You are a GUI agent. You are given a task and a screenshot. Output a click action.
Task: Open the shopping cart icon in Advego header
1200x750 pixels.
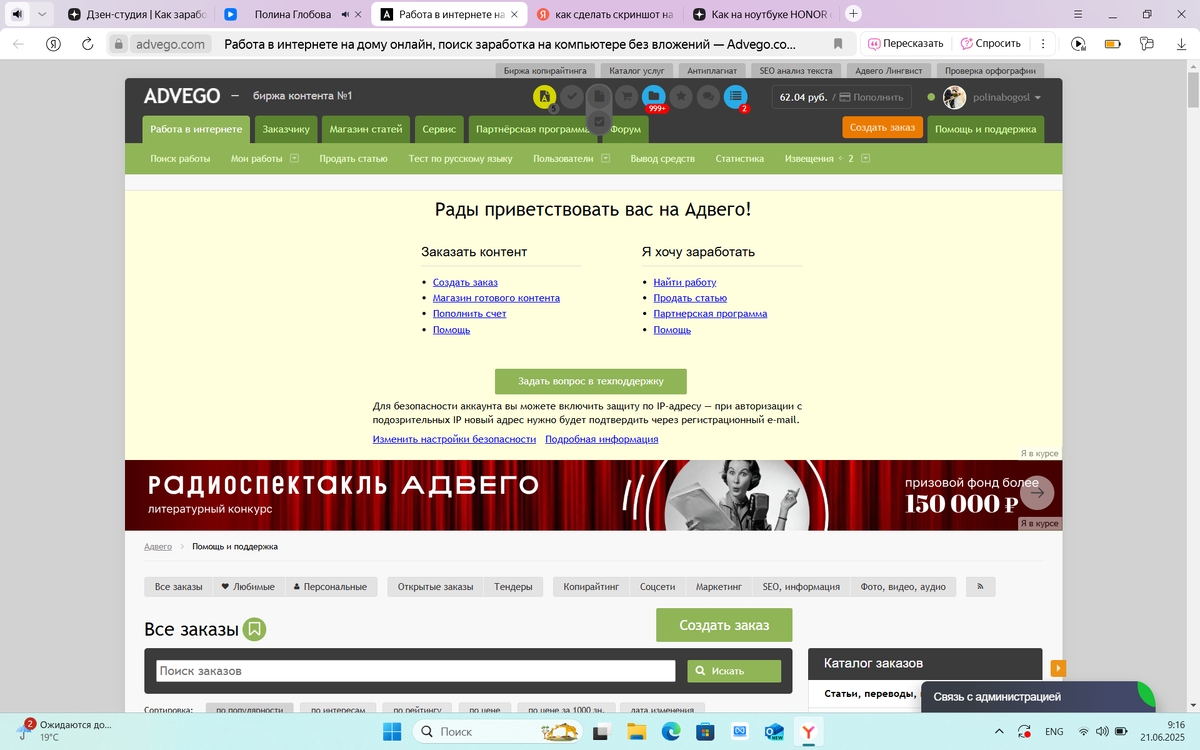[x=626, y=97]
